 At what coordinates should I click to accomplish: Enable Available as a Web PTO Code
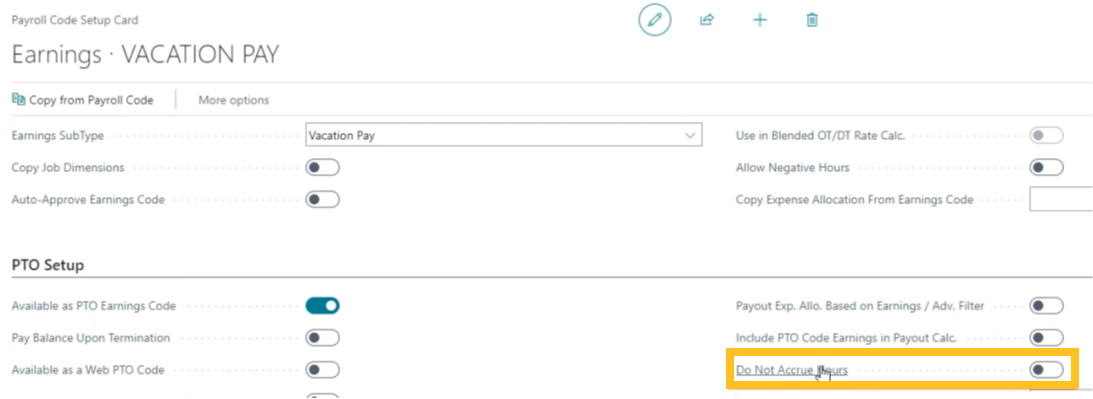tap(323, 370)
